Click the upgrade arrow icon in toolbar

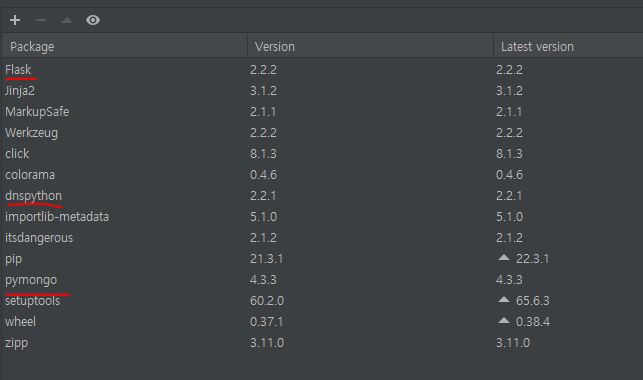click(x=67, y=20)
